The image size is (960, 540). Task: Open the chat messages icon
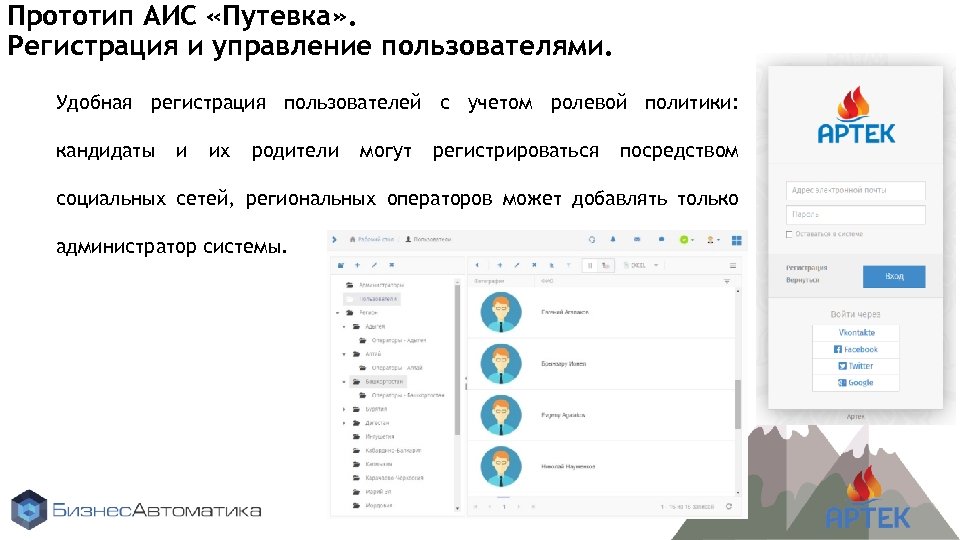661,239
